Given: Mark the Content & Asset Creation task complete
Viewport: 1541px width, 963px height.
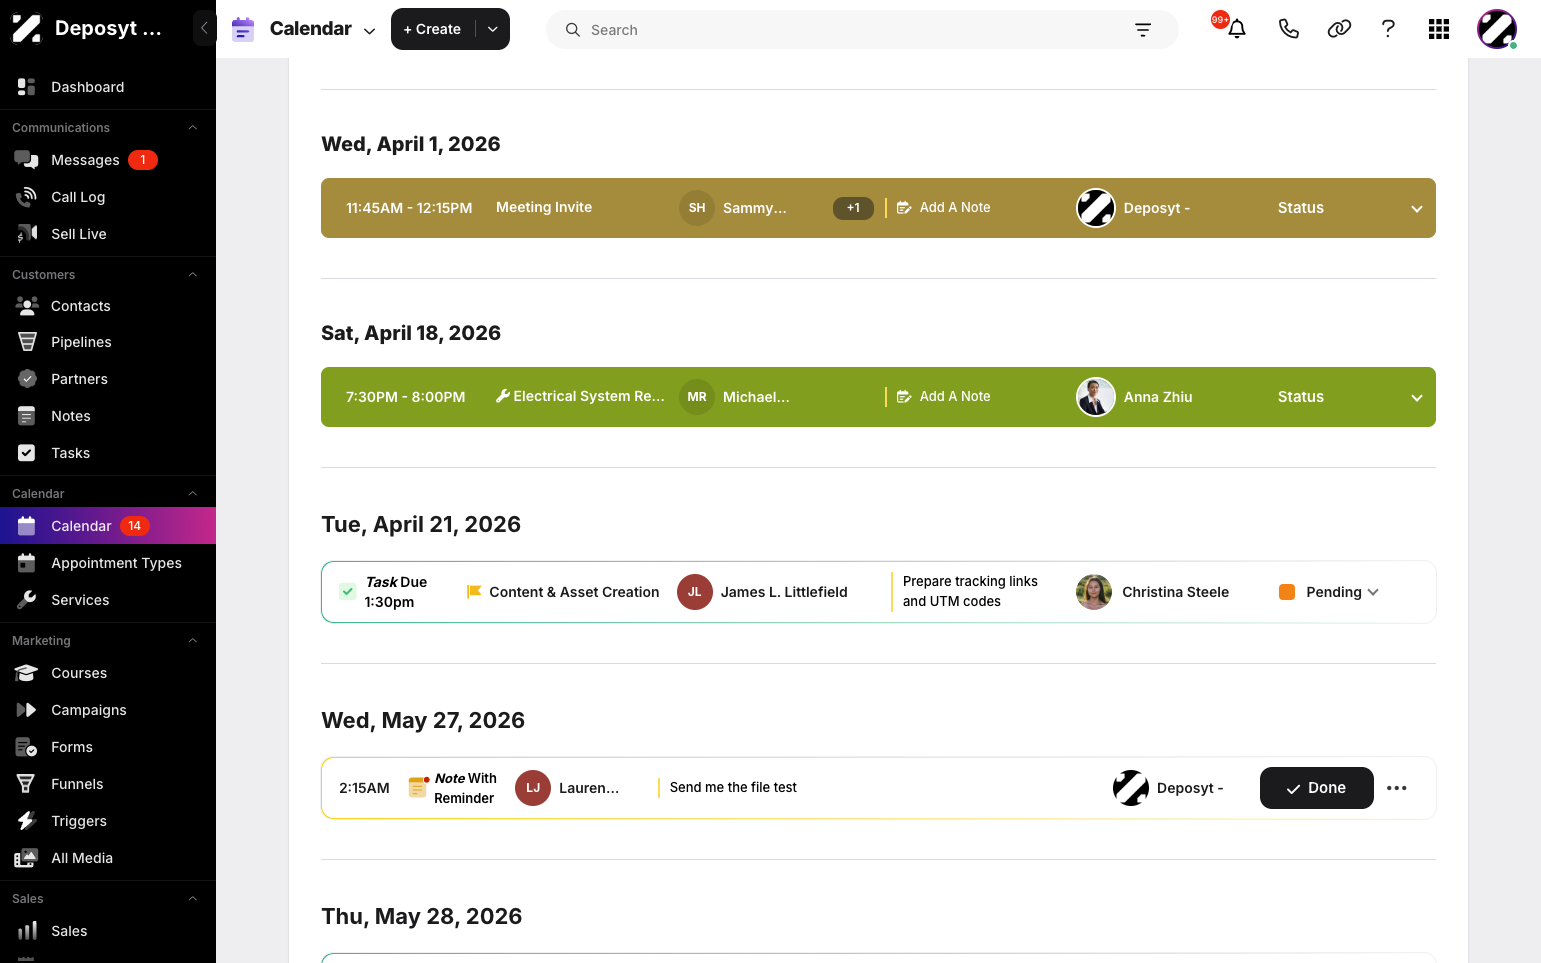Looking at the screenshot, I should pos(347,592).
